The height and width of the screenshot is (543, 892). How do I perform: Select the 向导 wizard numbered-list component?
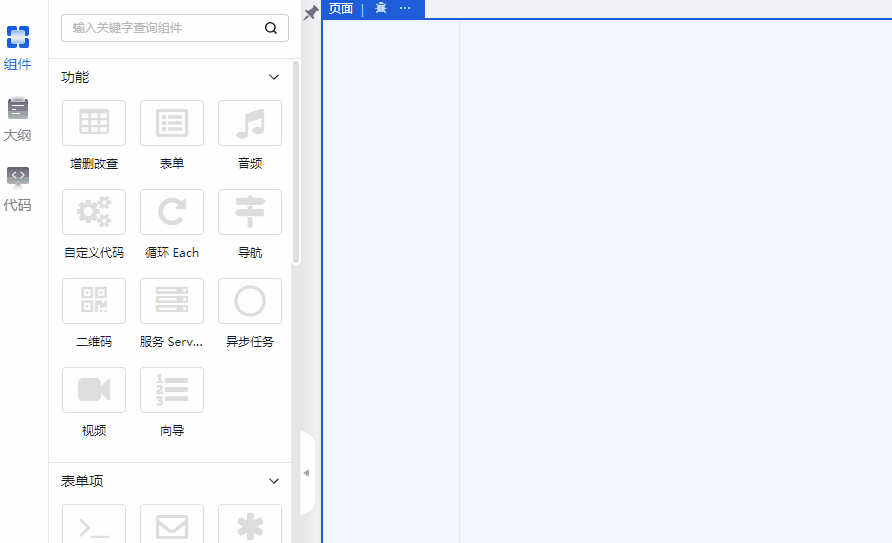[x=172, y=390]
